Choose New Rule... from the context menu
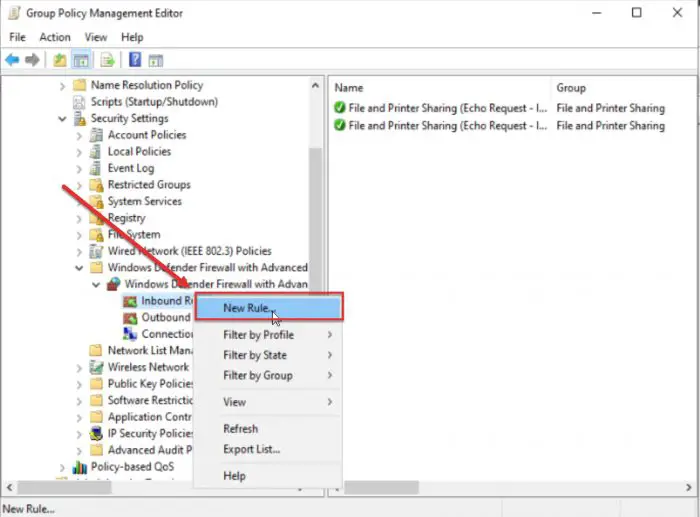Screen dimensions: 700x517 (269, 307)
